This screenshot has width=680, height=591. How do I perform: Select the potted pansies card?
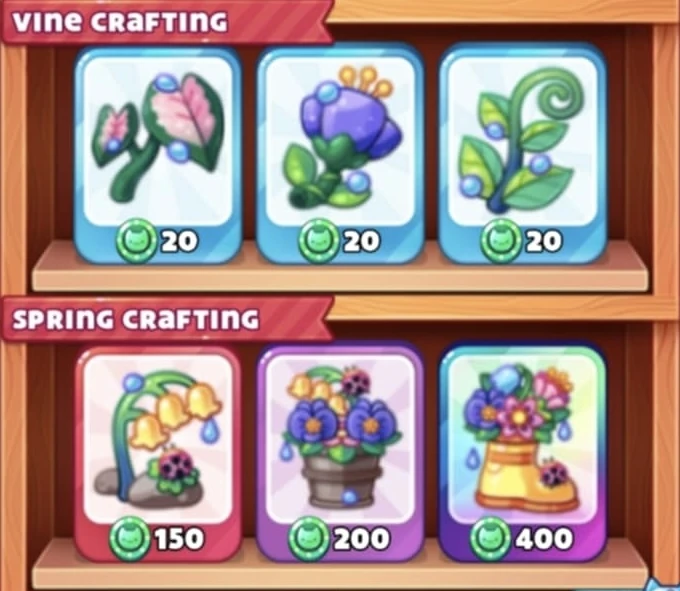[340, 453]
